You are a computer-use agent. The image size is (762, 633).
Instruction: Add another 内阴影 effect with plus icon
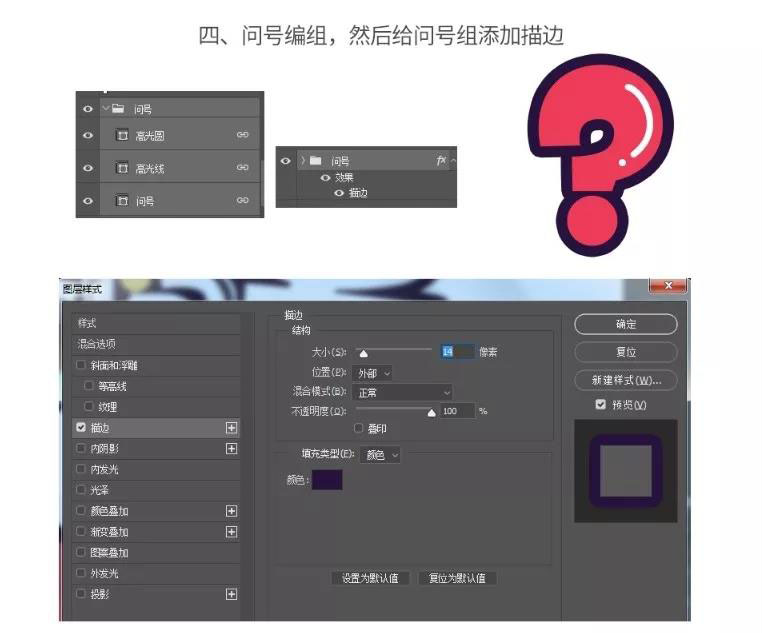pyautogui.click(x=231, y=448)
